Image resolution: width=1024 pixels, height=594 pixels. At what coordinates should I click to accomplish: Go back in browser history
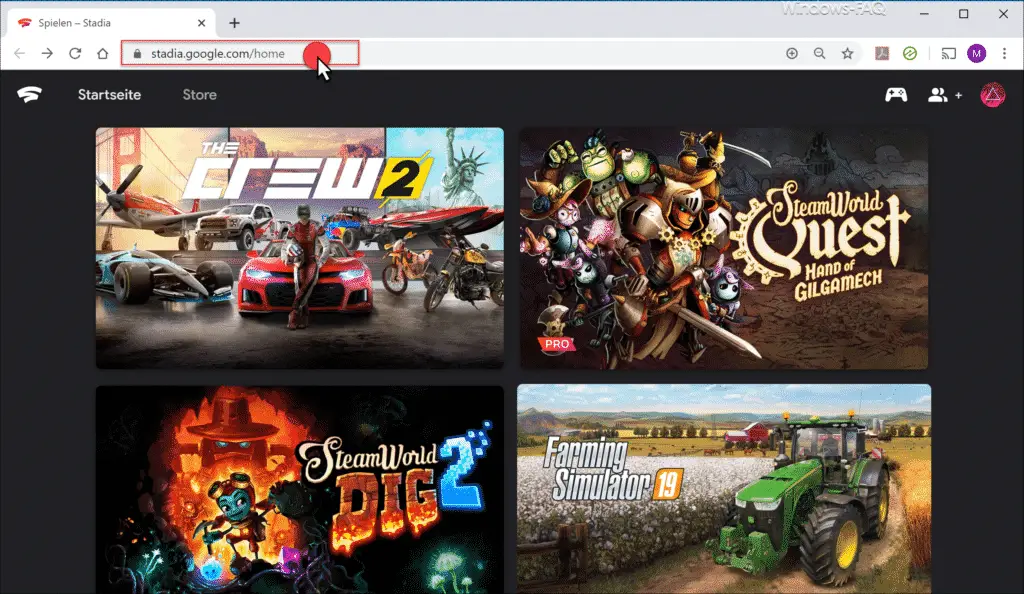click(x=20, y=54)
